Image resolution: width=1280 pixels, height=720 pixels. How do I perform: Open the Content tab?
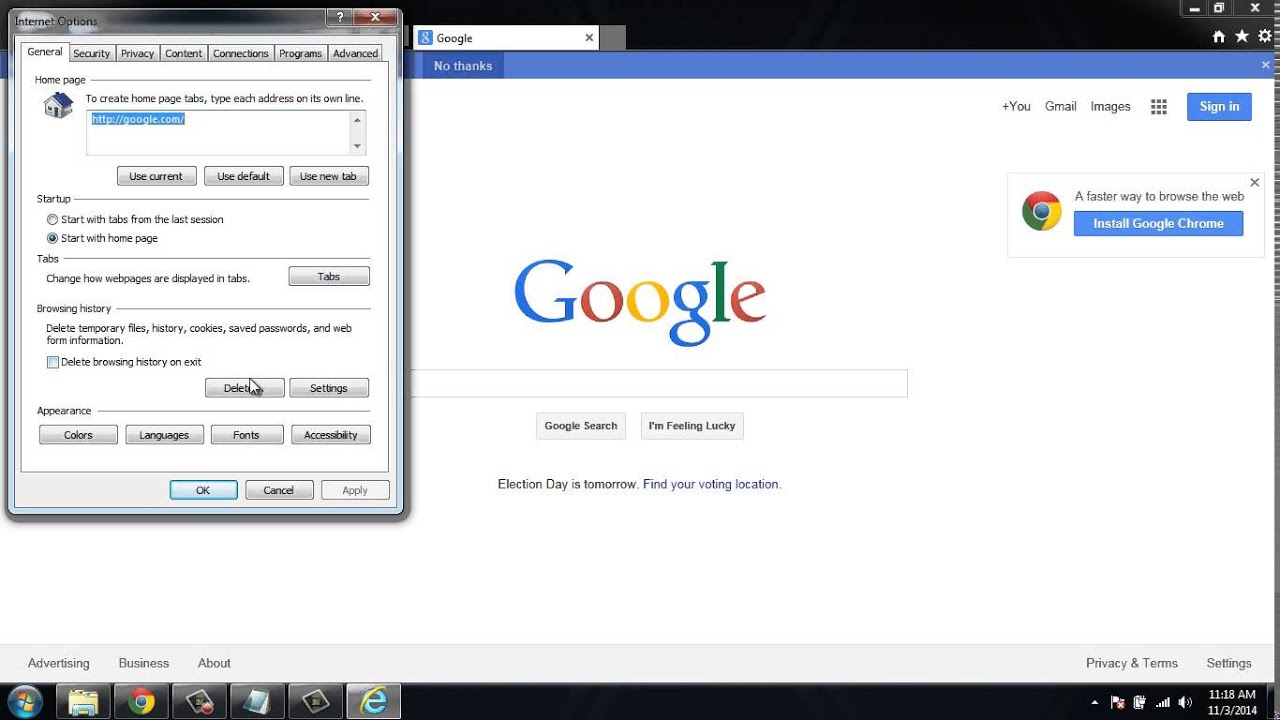pyautogui.click(x=184, y=53)
